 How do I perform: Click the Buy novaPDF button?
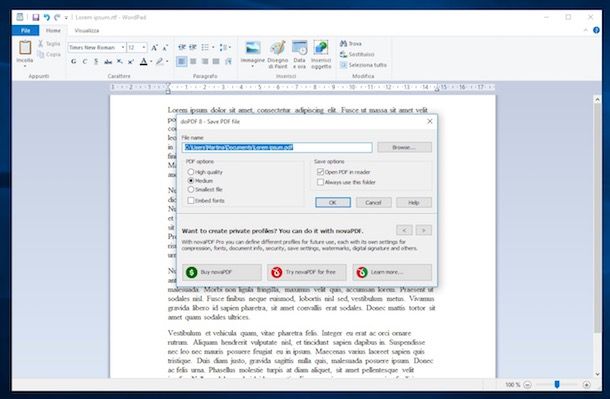tap(222, 272)
